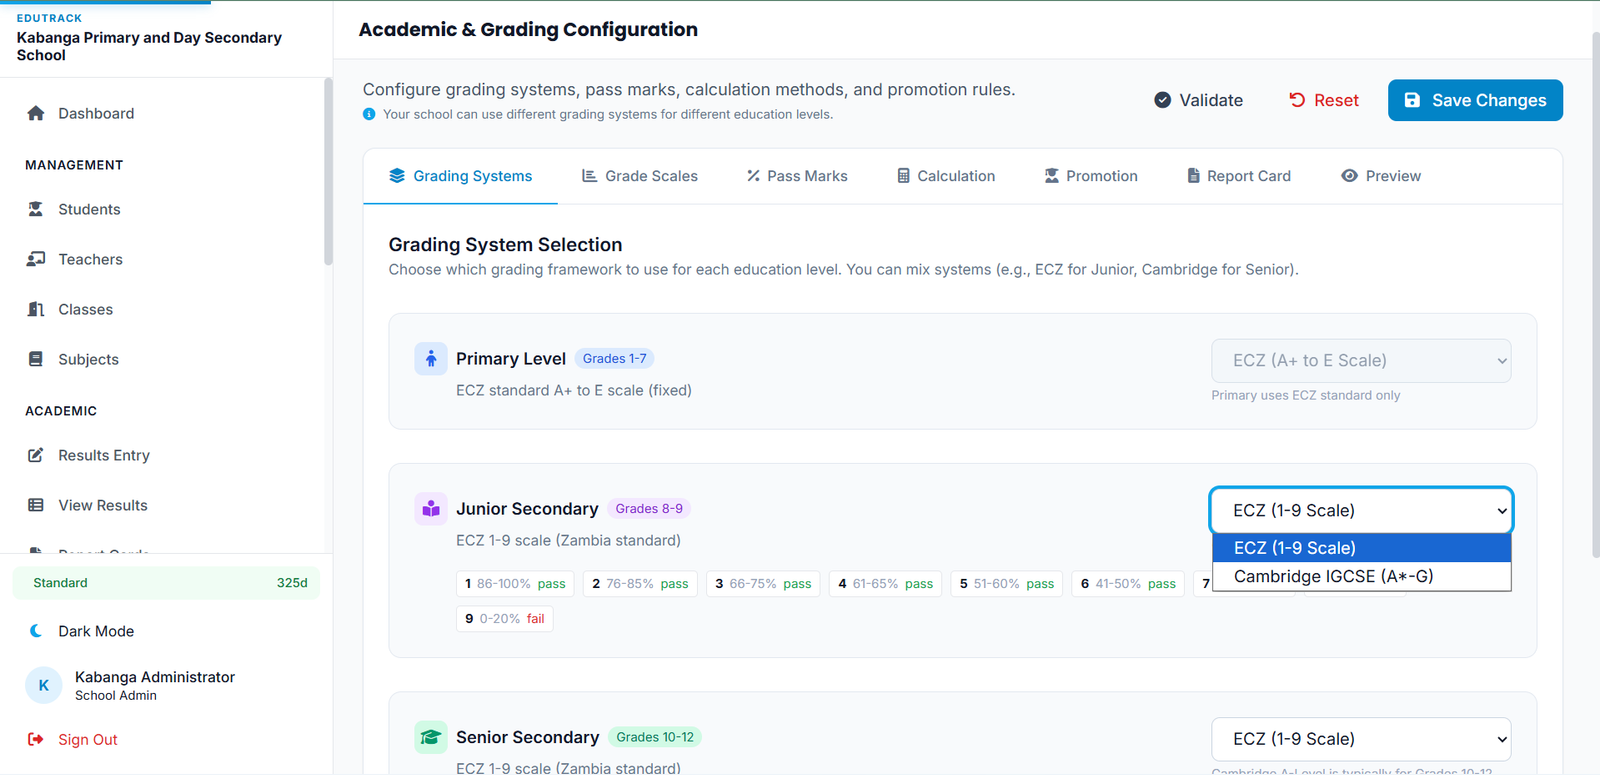
Task: Click the Teachers icon in sidebar
Action: (36, 259)
